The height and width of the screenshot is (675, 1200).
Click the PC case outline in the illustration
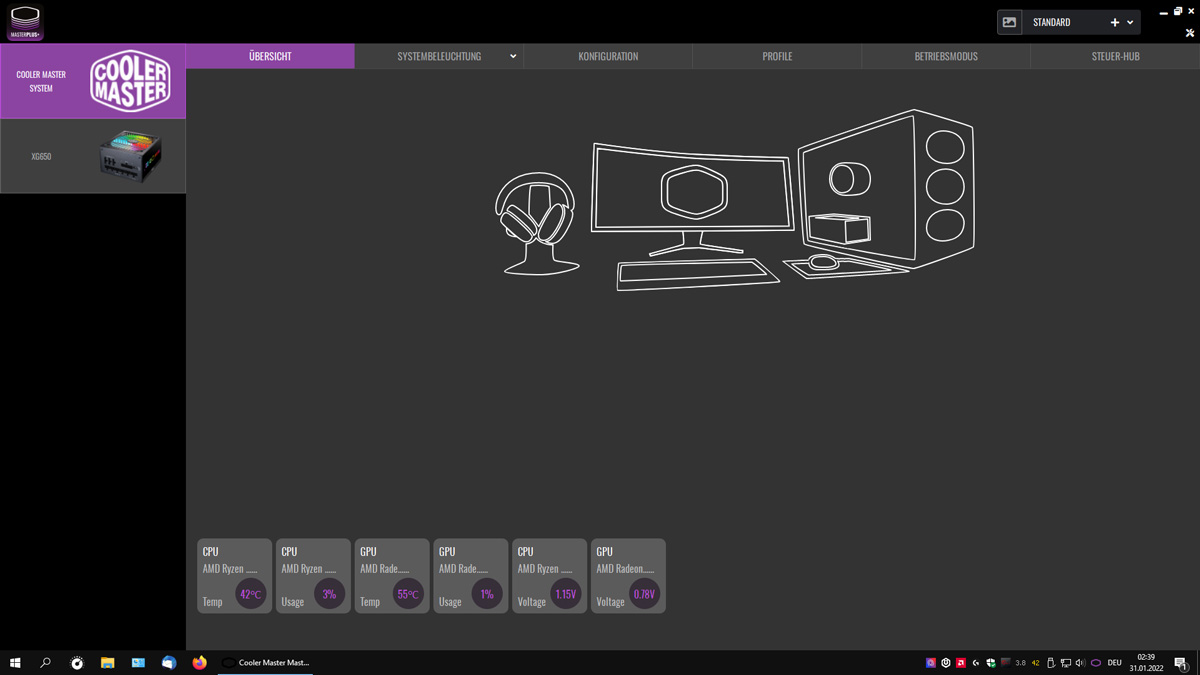[886, 188]
